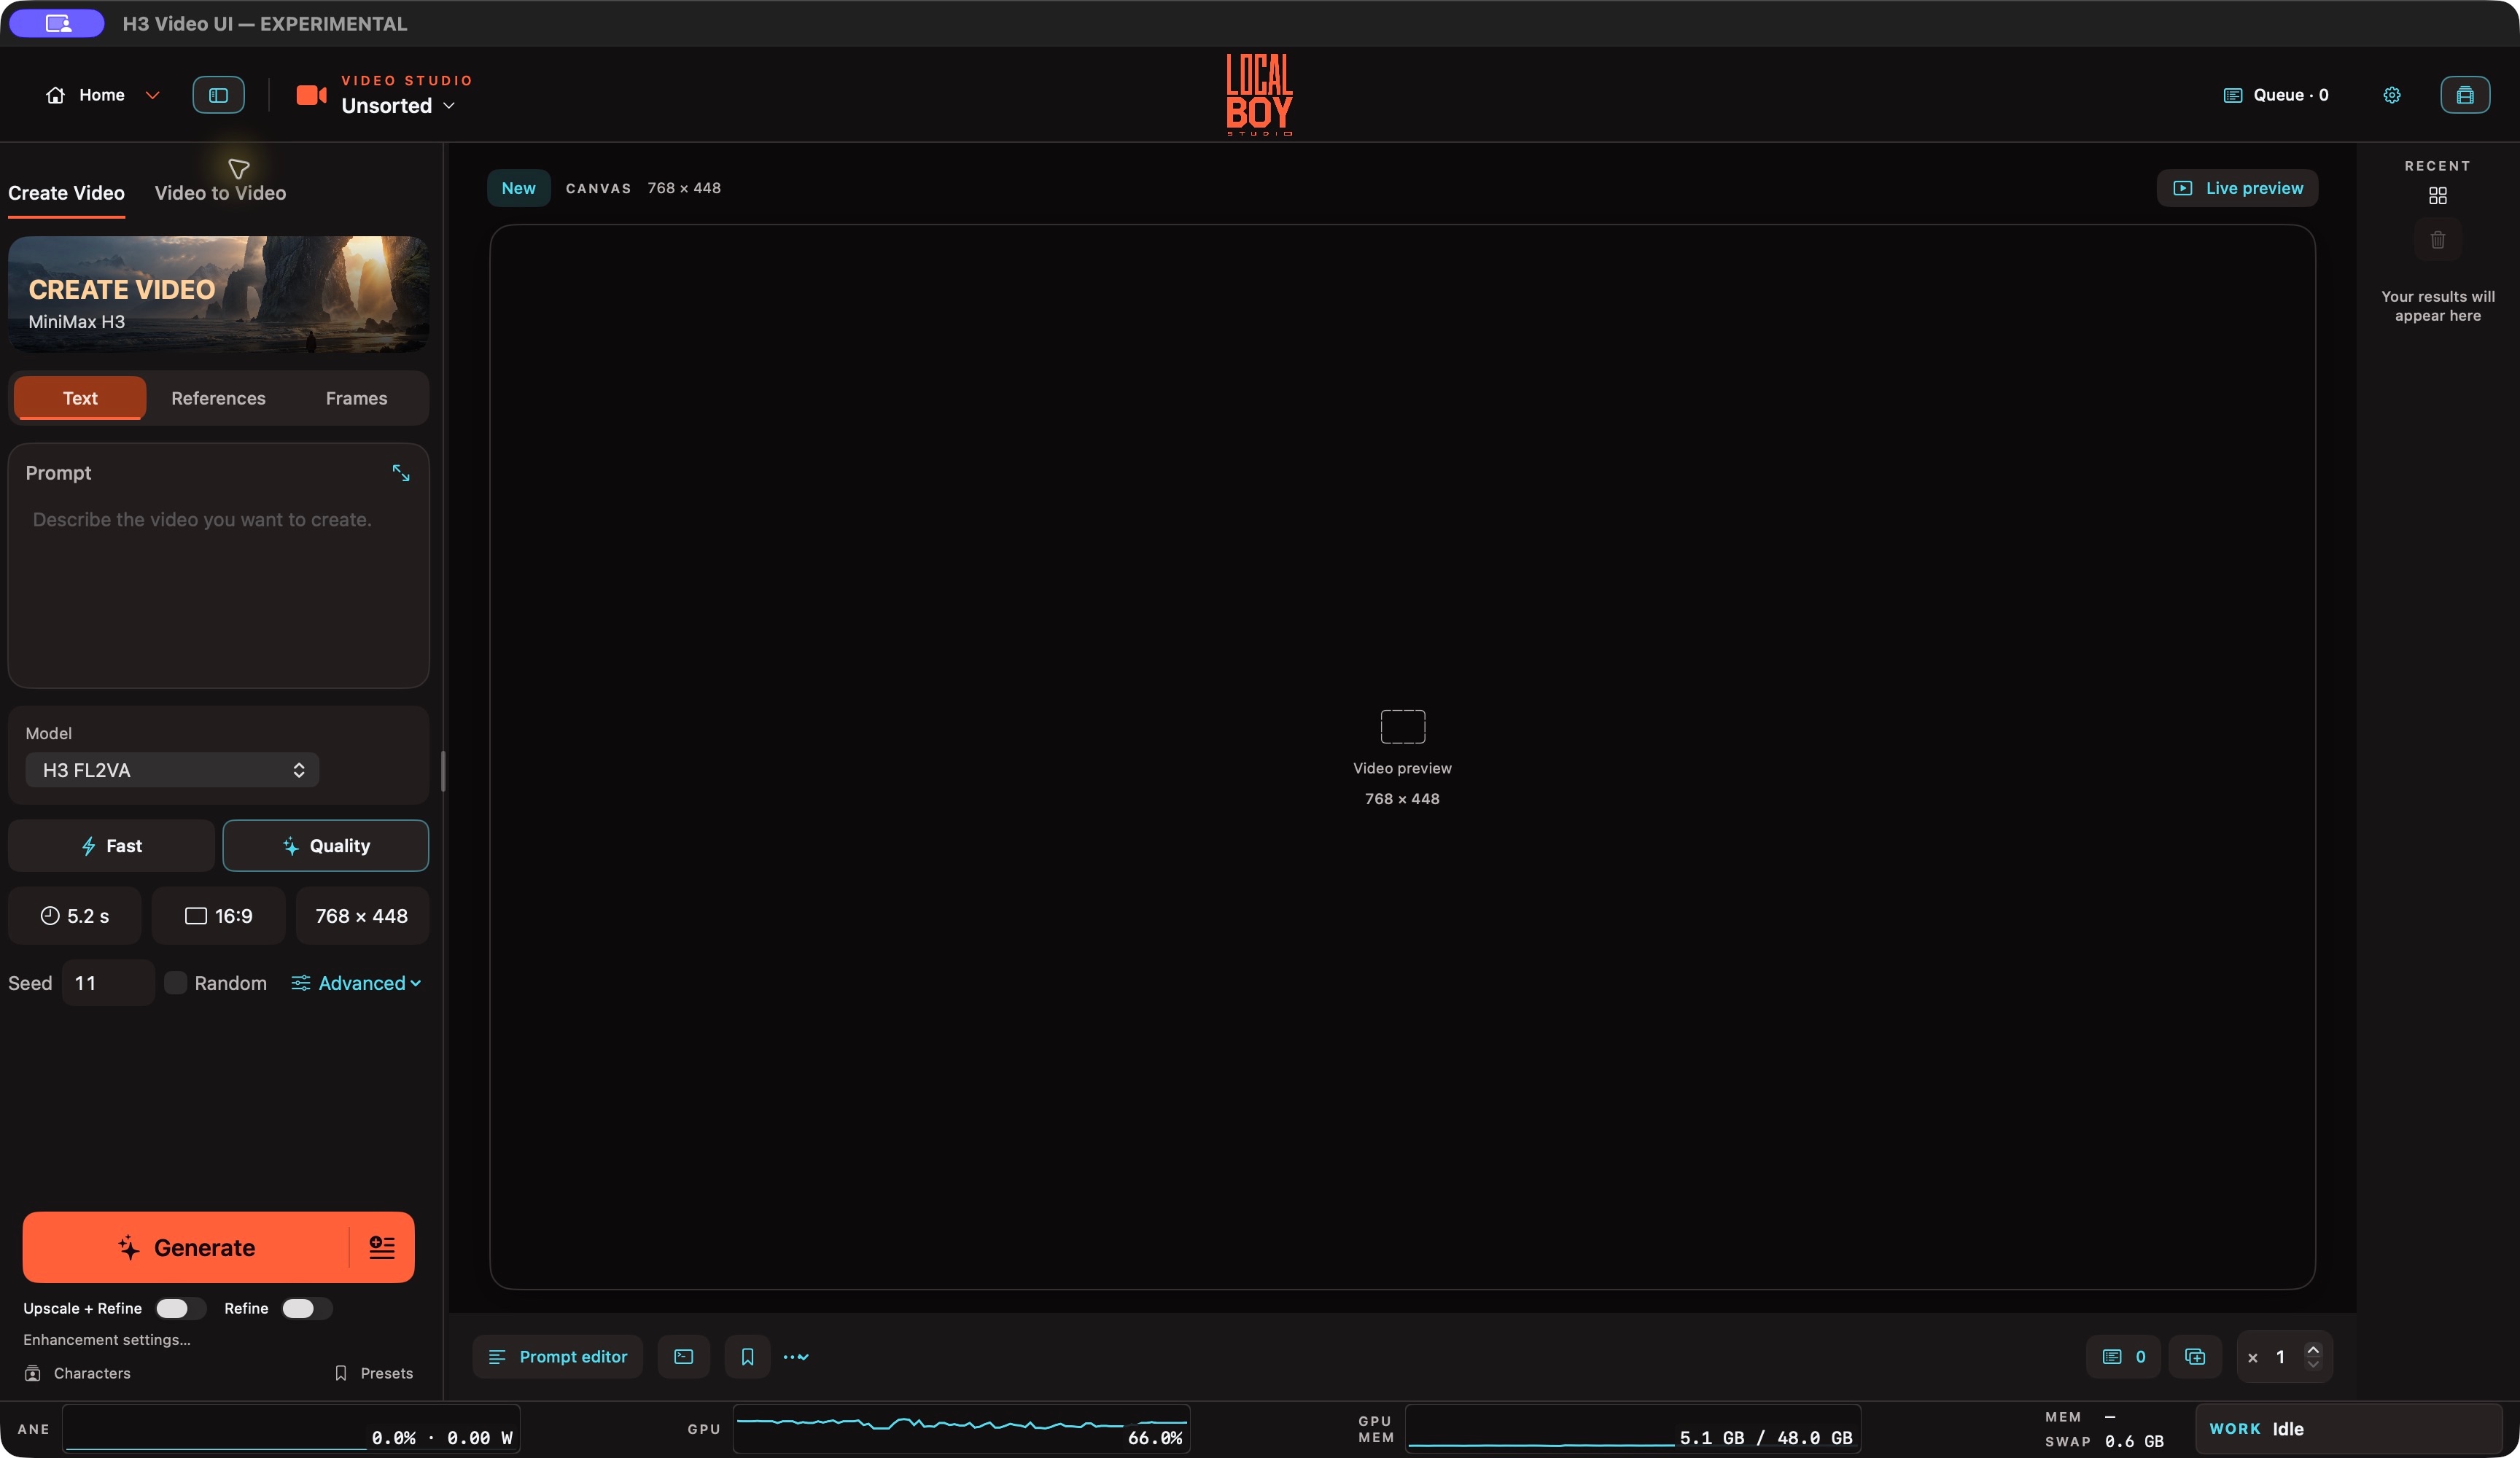Screen dimensions: 2520x1458
Task: Click the grid view icon under Recent
Action: pyautogui.click(x=2437, y=196)
